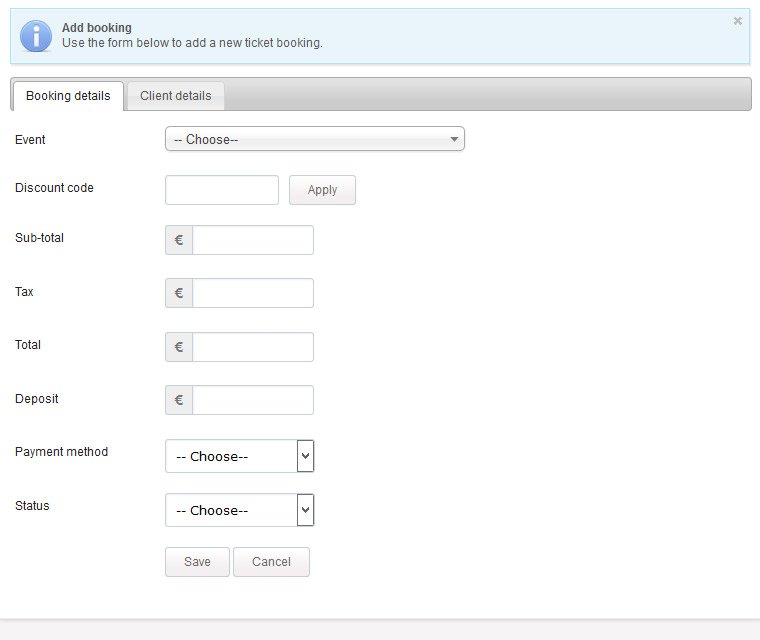This screenshot has width=760, height=640.
Task: Save the new booking
Action: pyautogui.click(x=197, y=562)
